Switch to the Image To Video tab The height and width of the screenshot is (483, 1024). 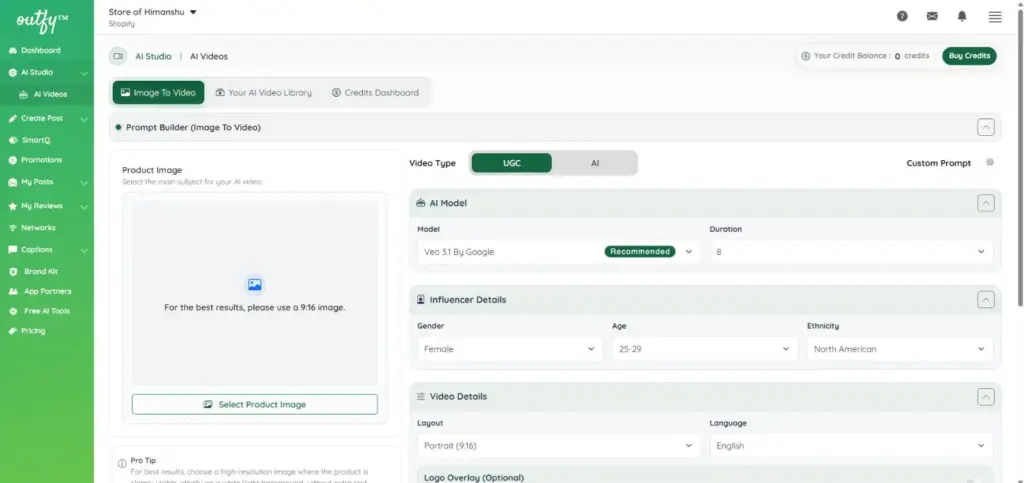(x=158, y=93)
